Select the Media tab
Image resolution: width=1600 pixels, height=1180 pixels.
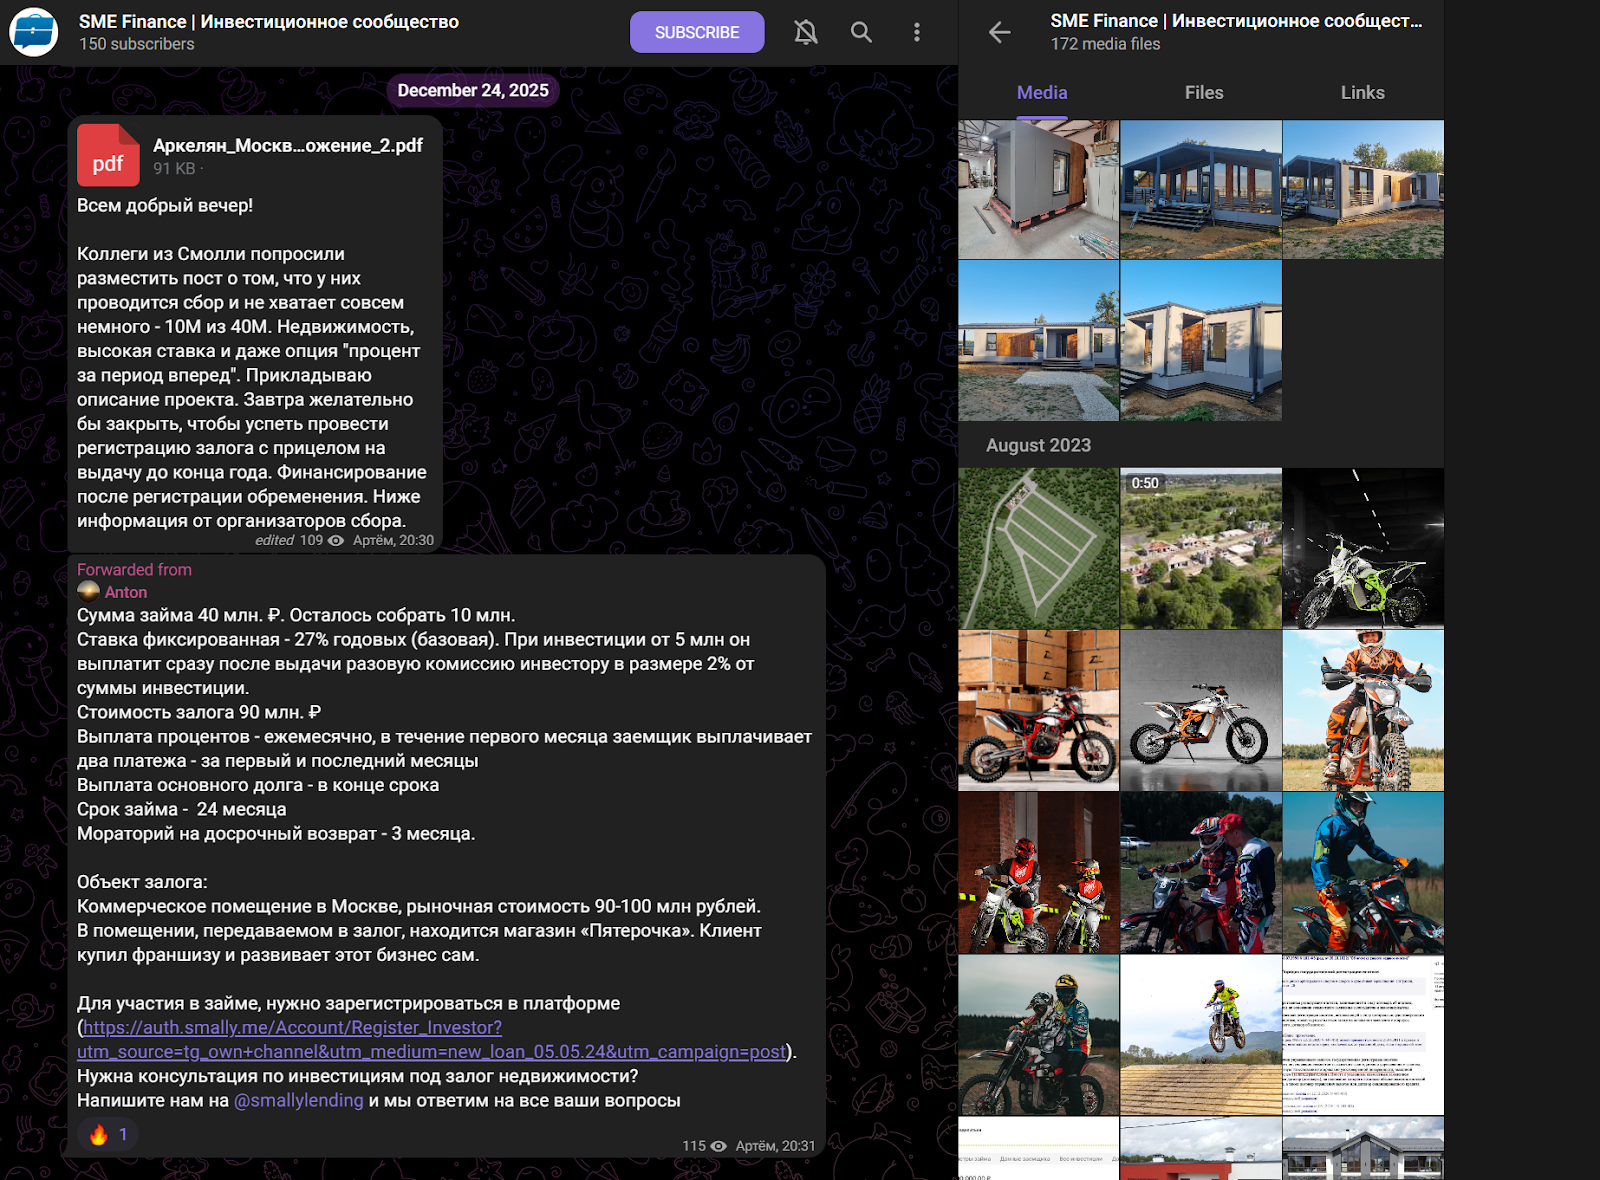coord(1041,92)
